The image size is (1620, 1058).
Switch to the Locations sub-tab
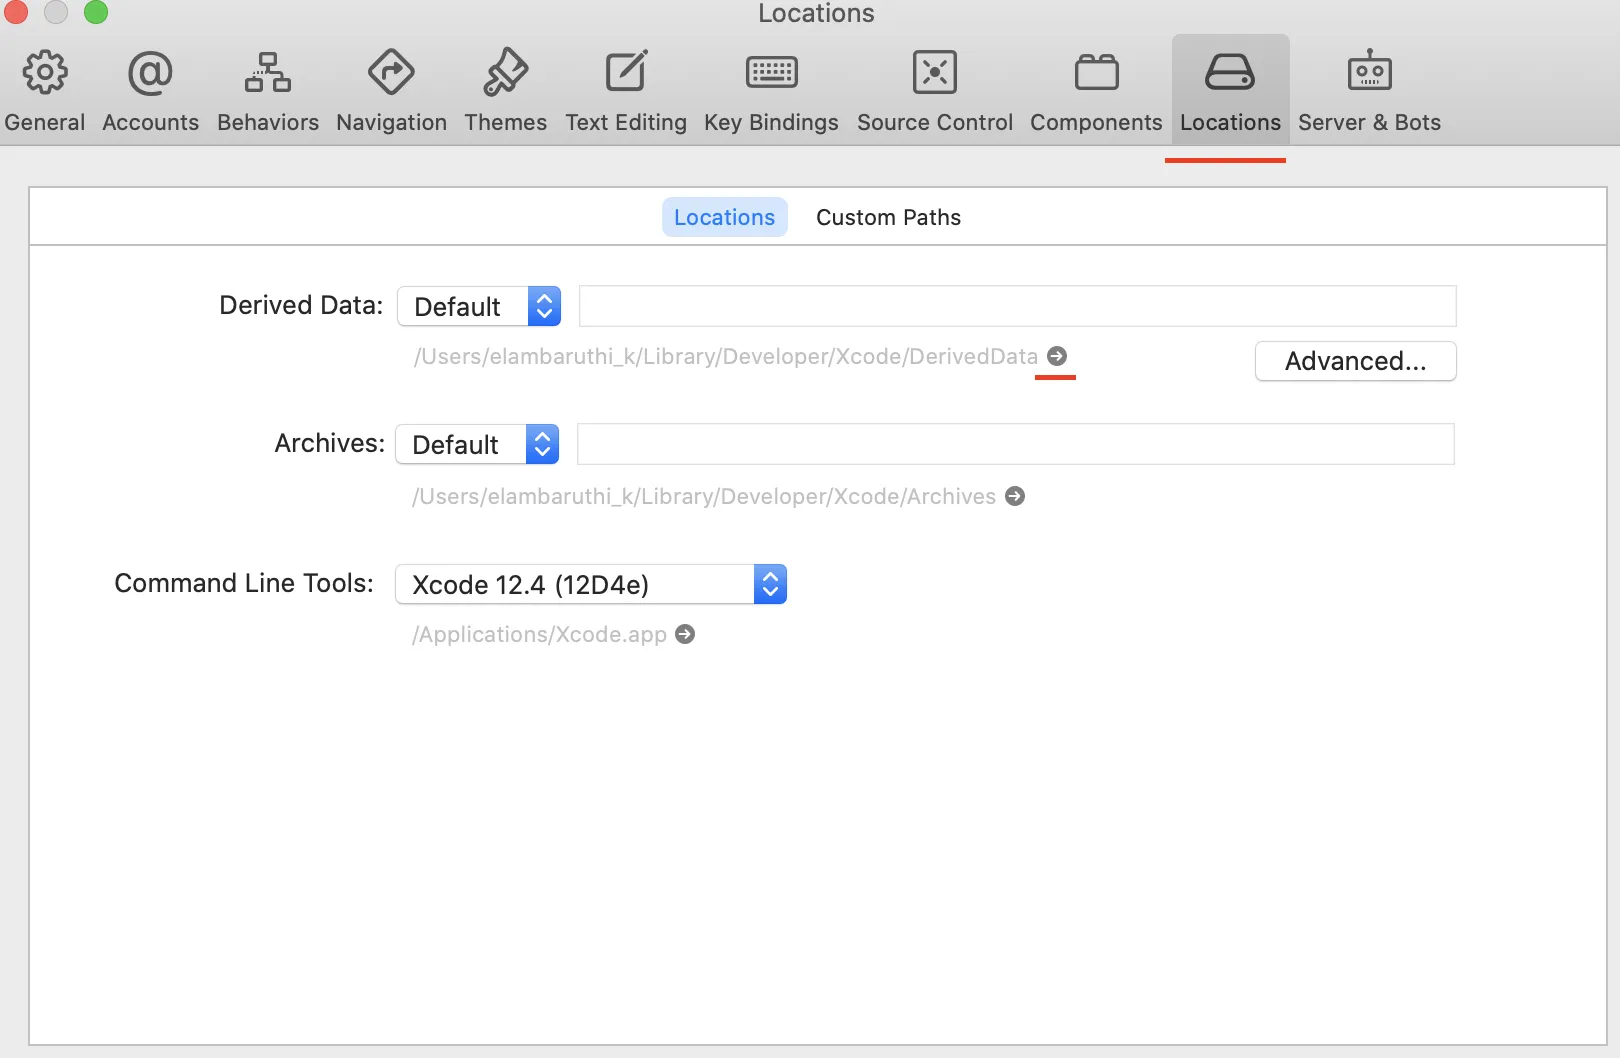click(725, 217)
